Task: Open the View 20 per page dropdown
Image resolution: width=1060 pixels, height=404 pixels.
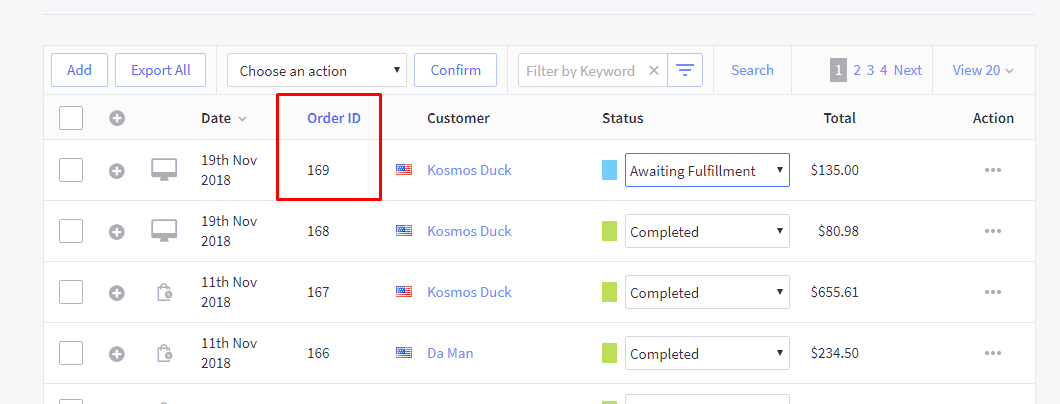Action: [x=983, y=70]
